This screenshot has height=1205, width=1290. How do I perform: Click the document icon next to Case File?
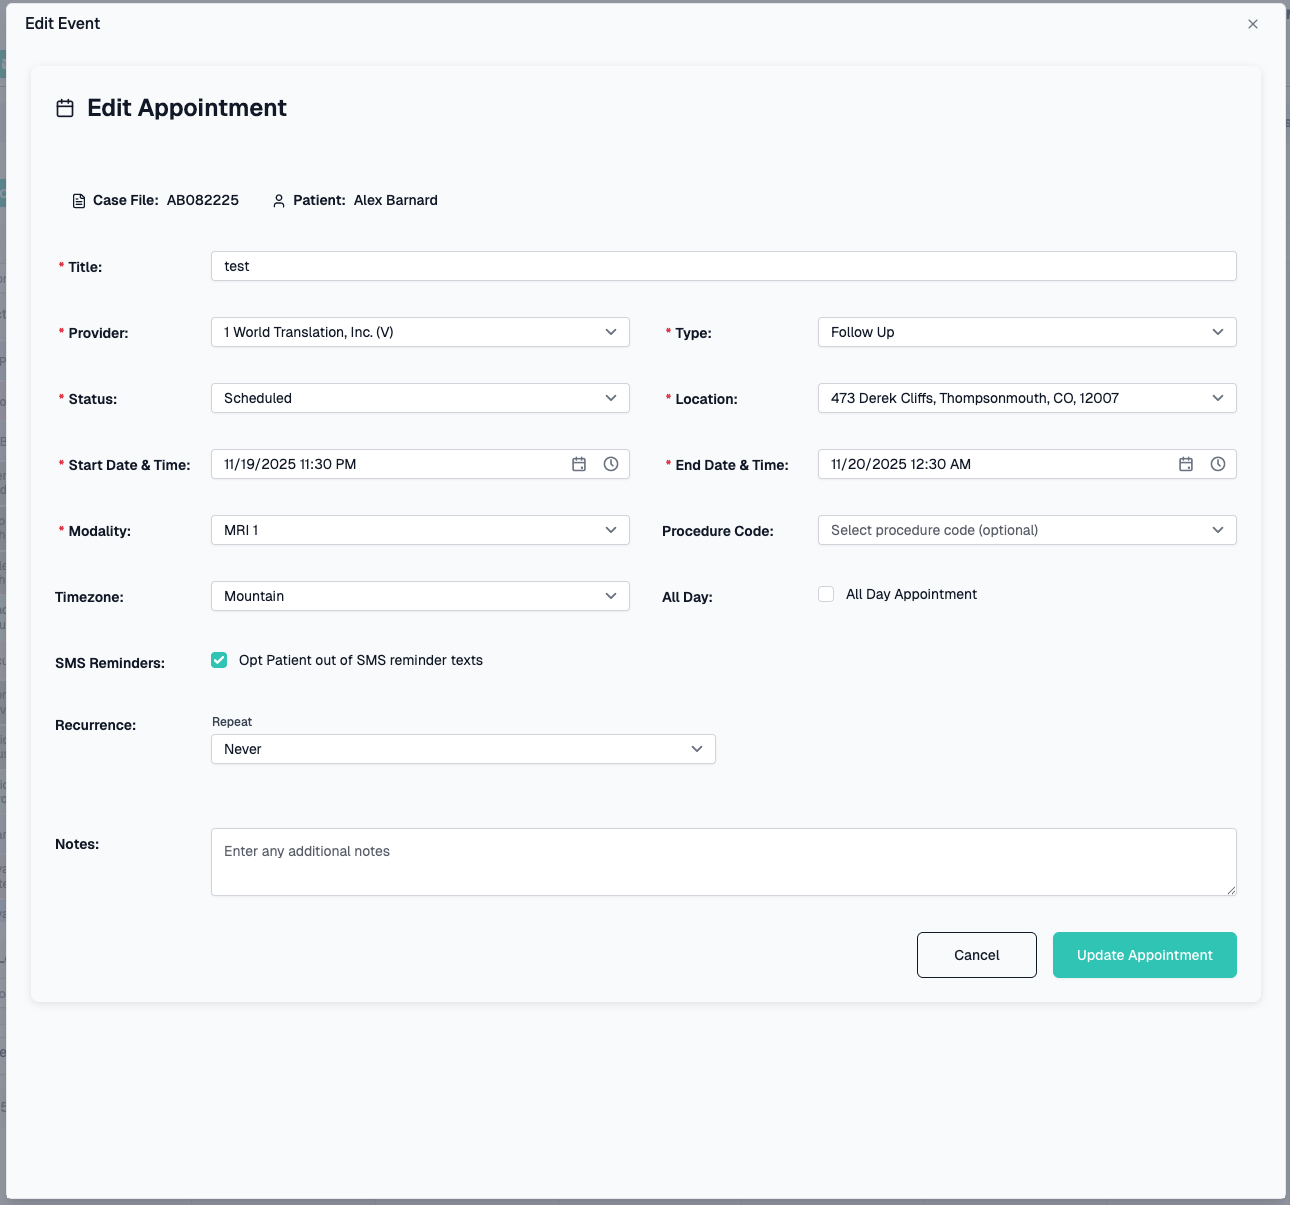pos(79,200)
